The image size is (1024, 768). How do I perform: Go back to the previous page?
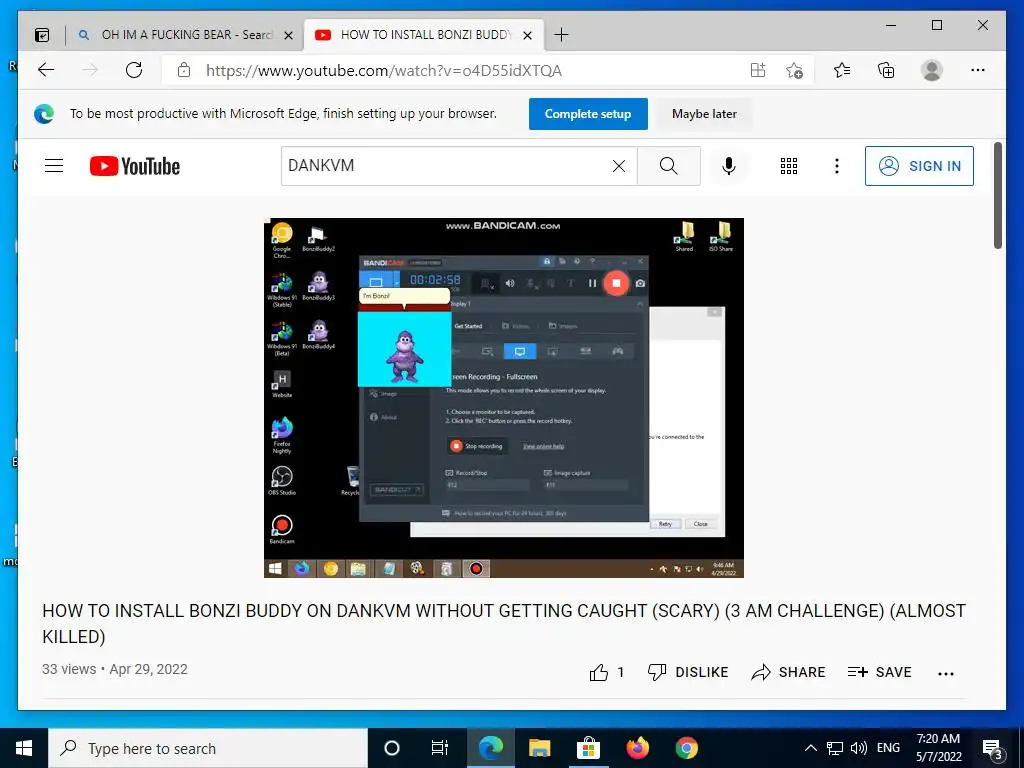coord(46,71)
